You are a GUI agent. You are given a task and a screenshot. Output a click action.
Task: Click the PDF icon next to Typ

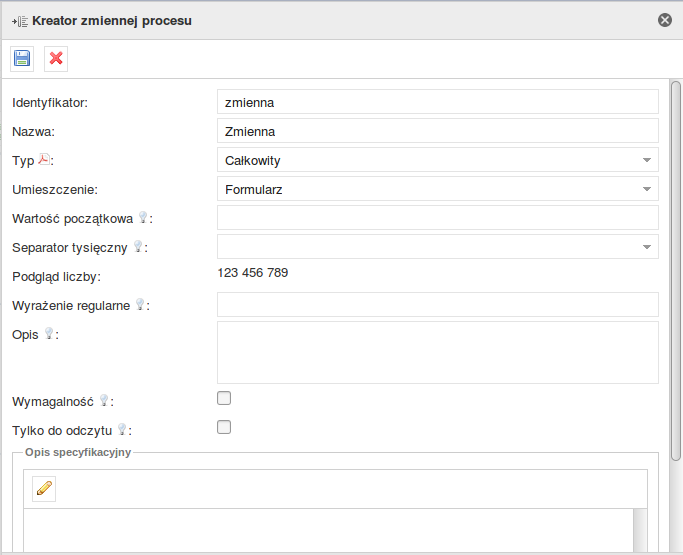pyautogui.click(x=44, y=159)
